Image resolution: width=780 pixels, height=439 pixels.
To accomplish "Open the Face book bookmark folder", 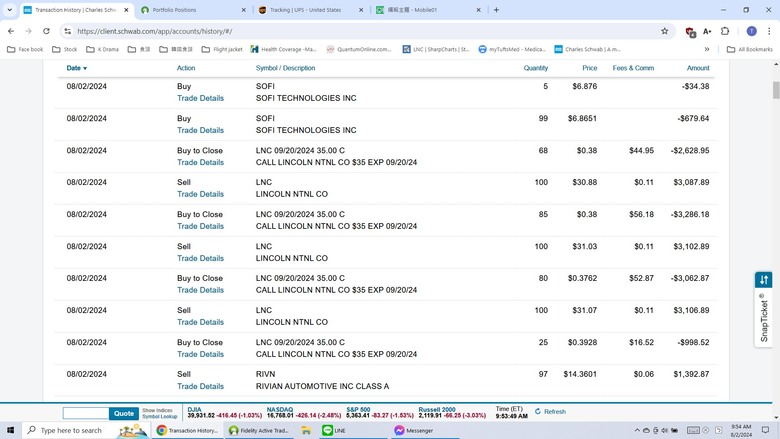I will [25, 49].
